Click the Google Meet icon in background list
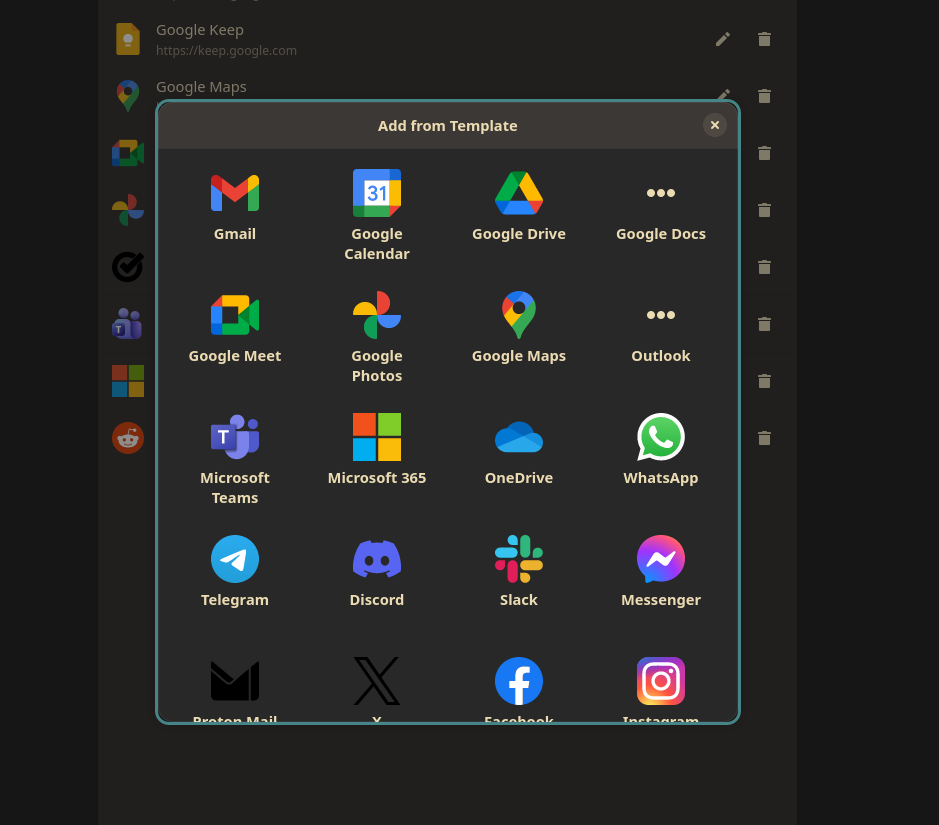939x825 pixels. tap(128, 153)
